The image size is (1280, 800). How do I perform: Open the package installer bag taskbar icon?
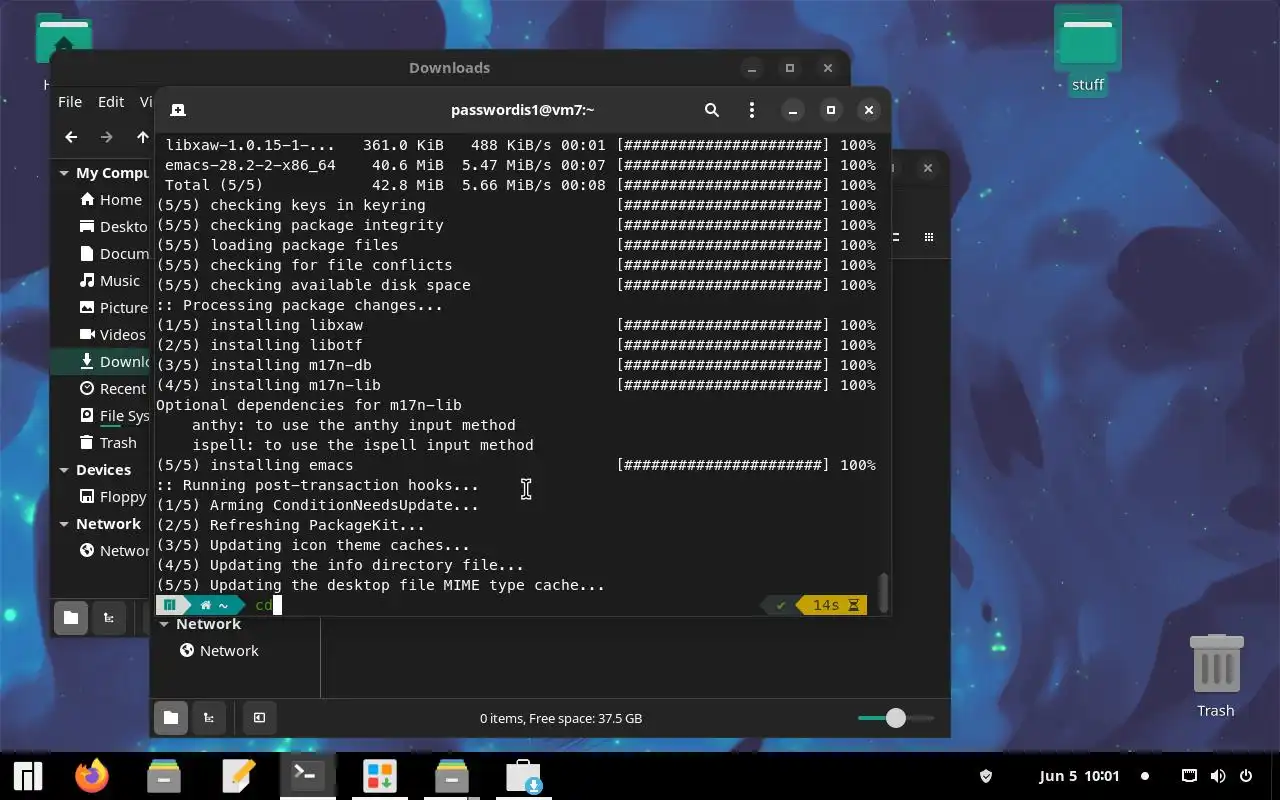point(523,776)
